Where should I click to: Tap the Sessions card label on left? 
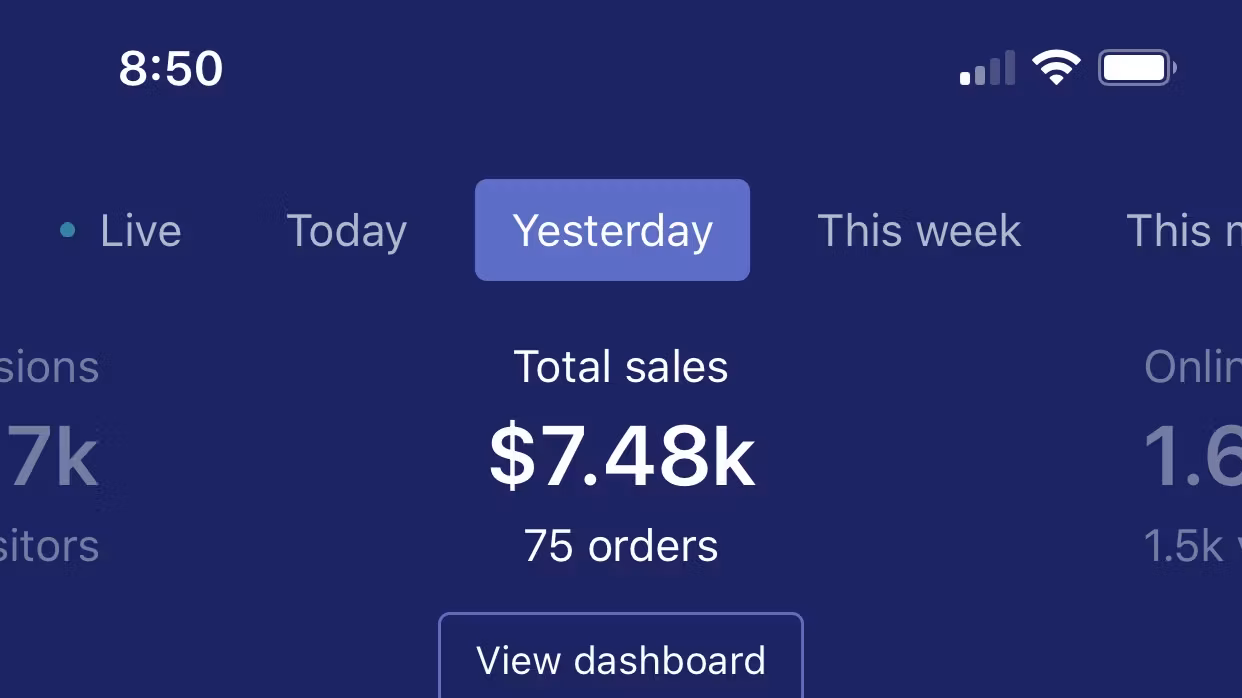click(x=49, y=367)
